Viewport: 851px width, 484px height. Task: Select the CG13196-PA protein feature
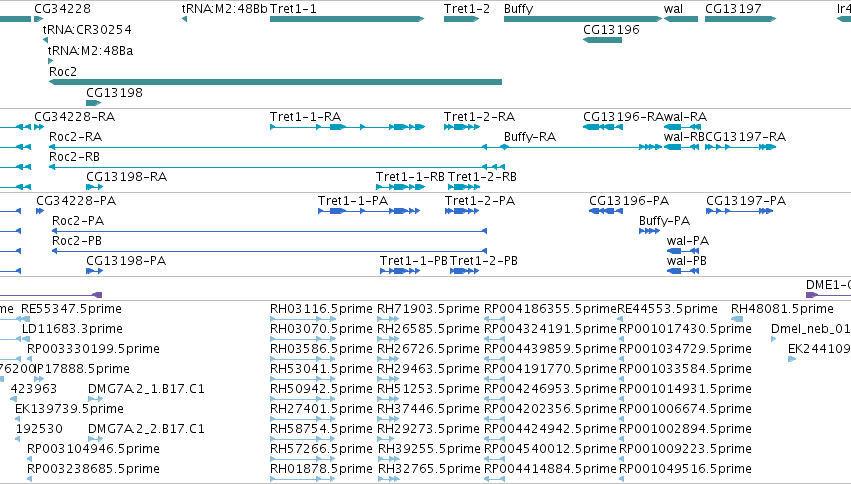606,211
